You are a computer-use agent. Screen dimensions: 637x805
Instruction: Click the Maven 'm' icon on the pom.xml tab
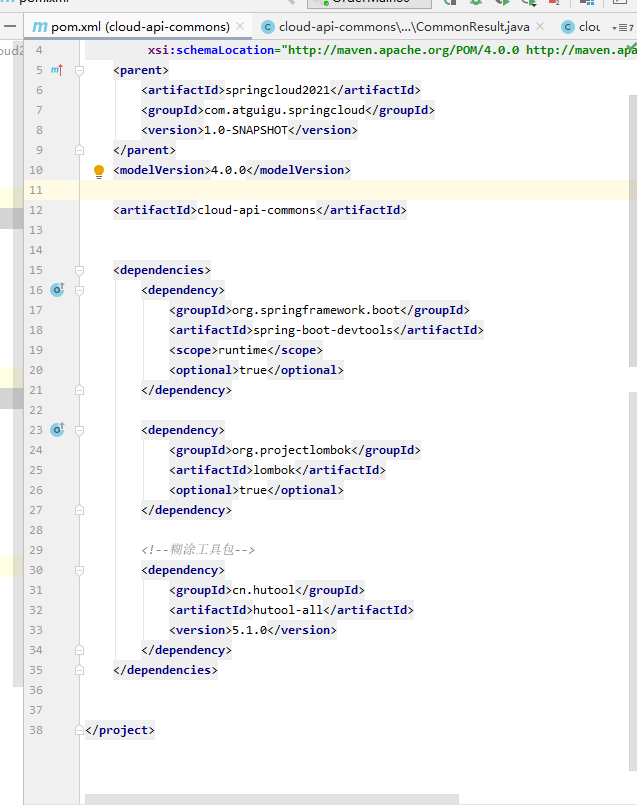40,27
